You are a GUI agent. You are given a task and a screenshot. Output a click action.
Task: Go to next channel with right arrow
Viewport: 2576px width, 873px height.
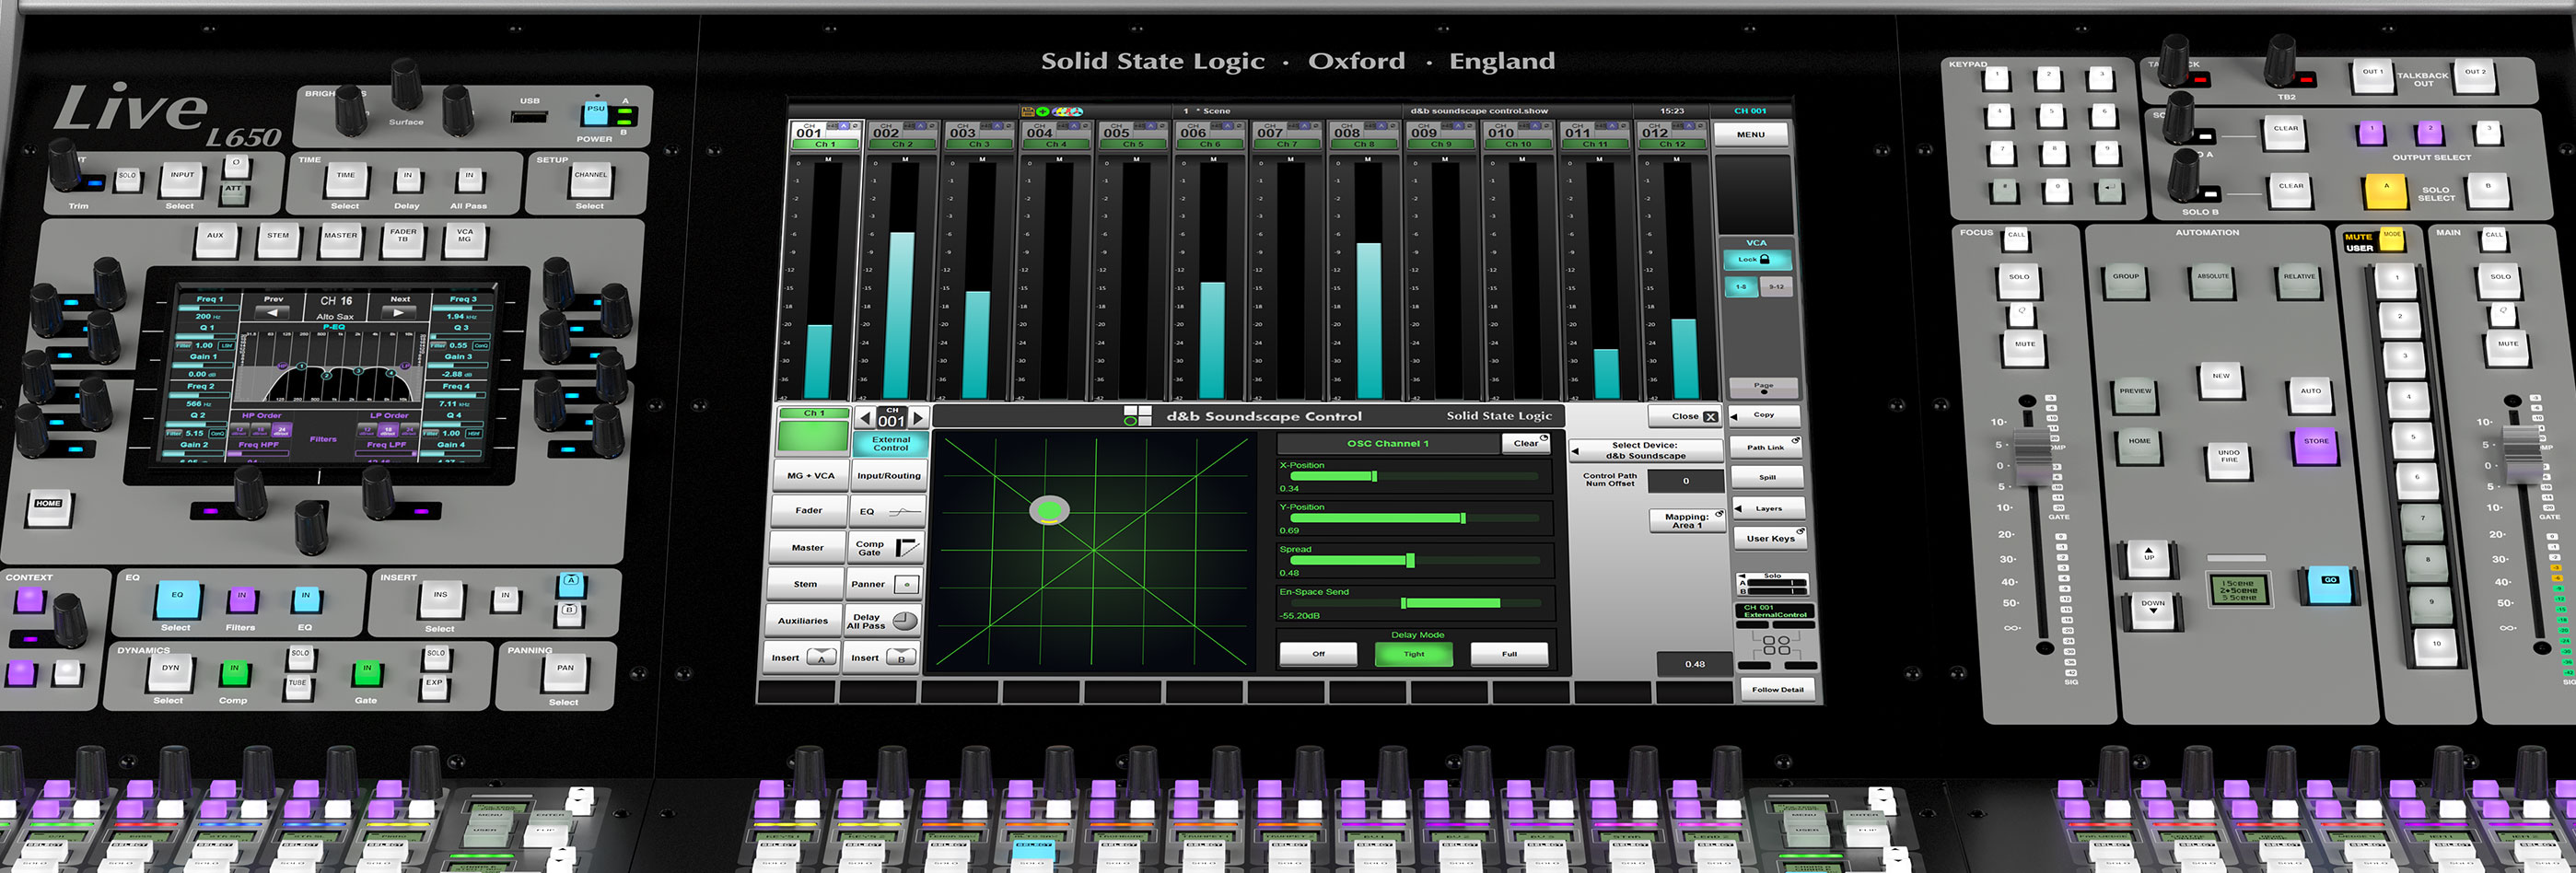[x=919, y=417]
